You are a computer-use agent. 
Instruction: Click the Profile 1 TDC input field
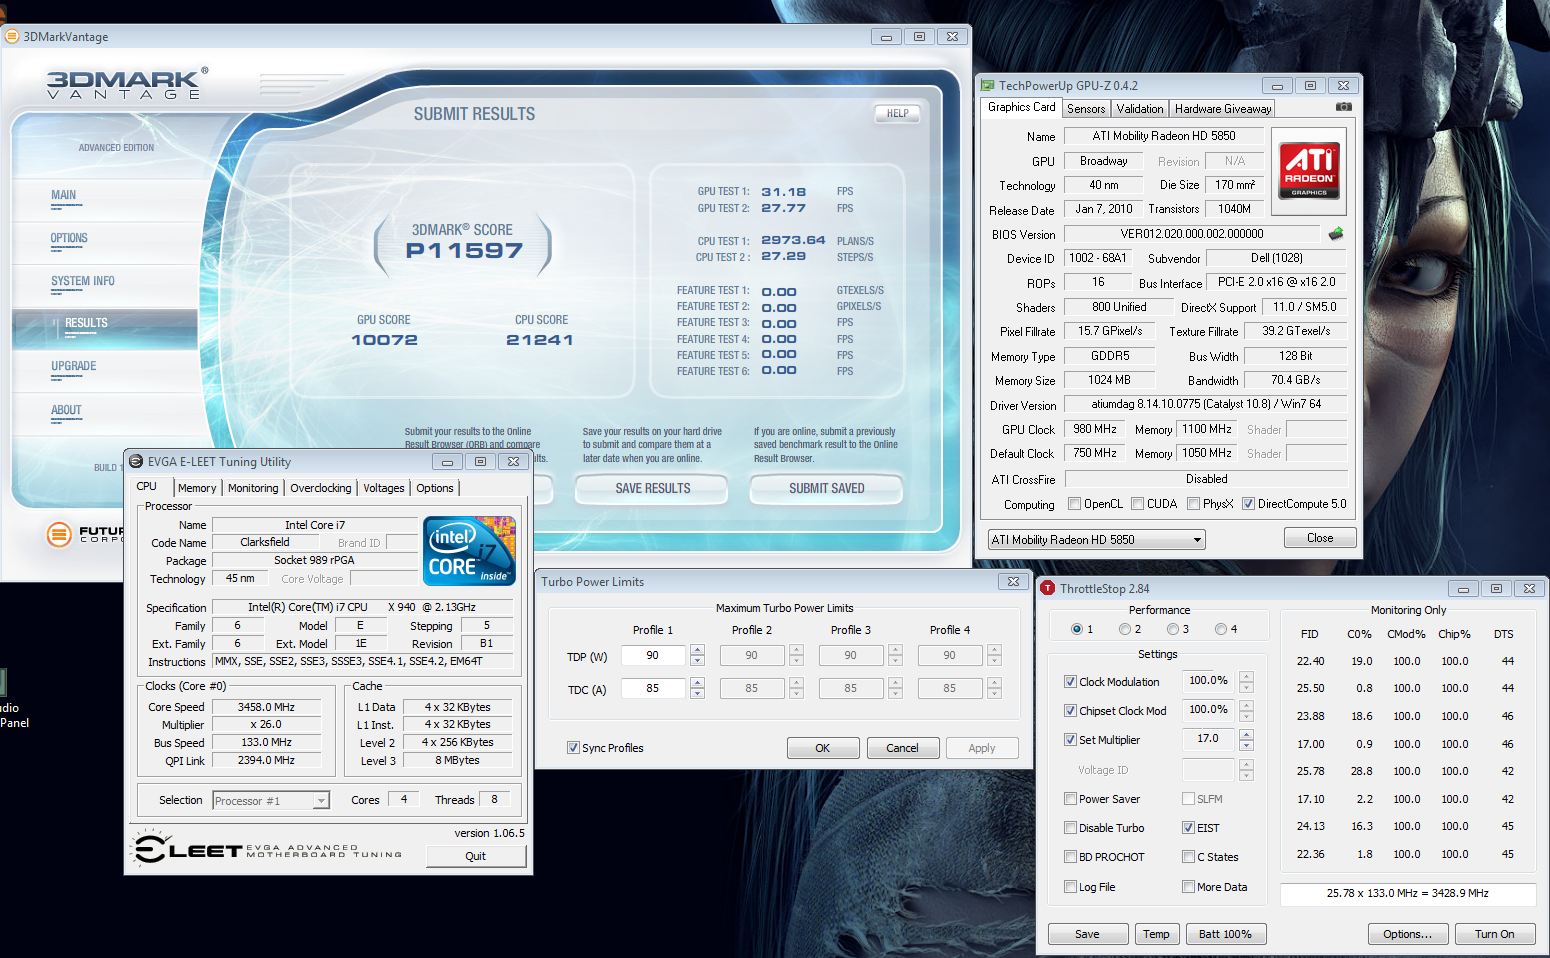click(x=653, y=689)
